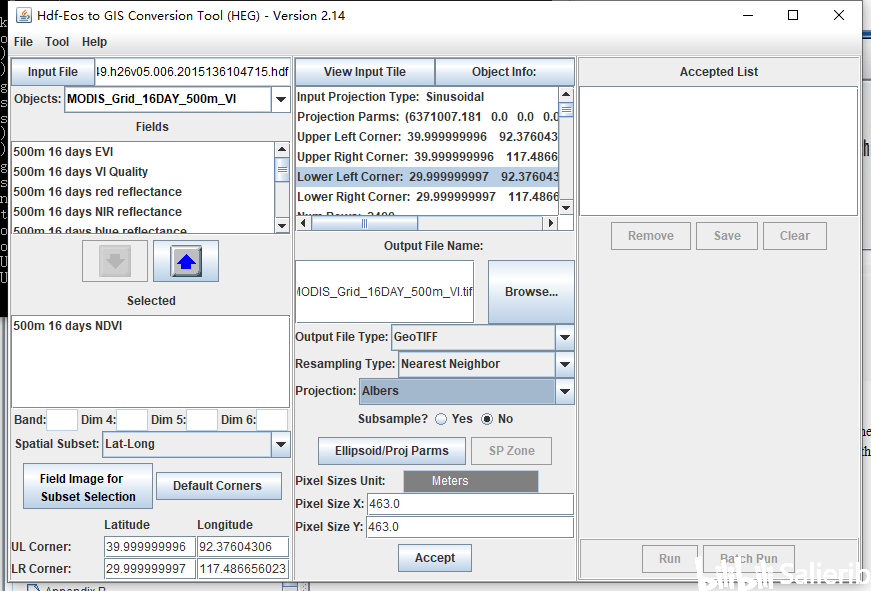
Task: Click the Object Info button
Action: 504,72
